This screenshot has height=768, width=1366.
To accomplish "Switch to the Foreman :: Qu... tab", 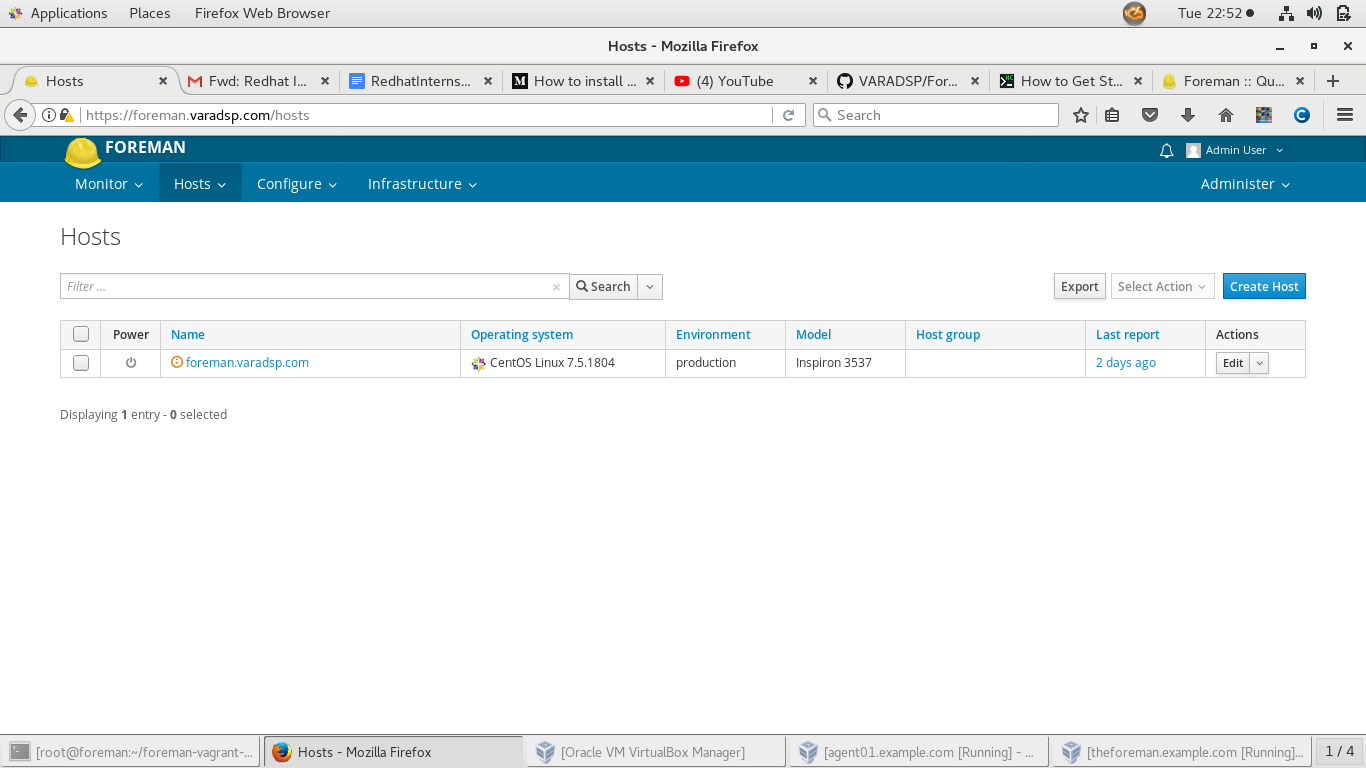I will click(x=1233, y=81).
